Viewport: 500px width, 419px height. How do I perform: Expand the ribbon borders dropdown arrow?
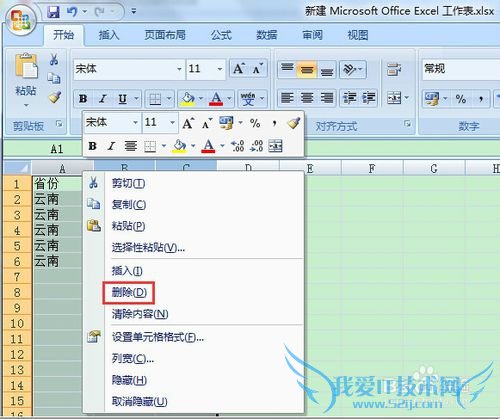coord(169,99)
